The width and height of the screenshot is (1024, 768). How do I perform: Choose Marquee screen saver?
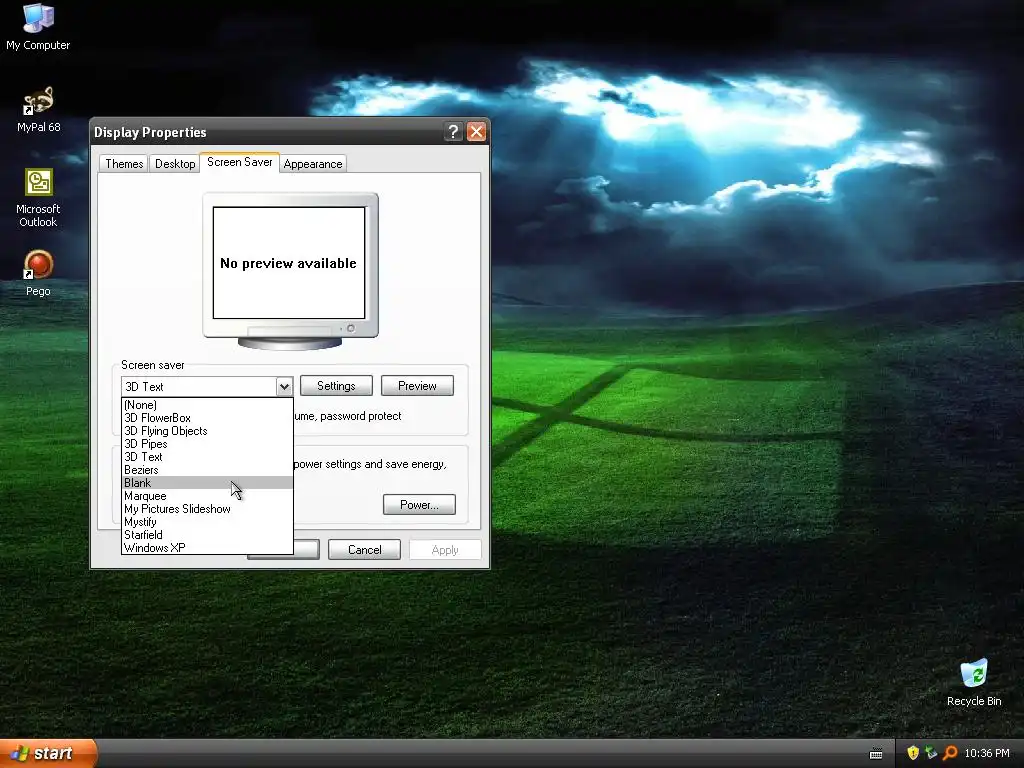tap(207, 496)
